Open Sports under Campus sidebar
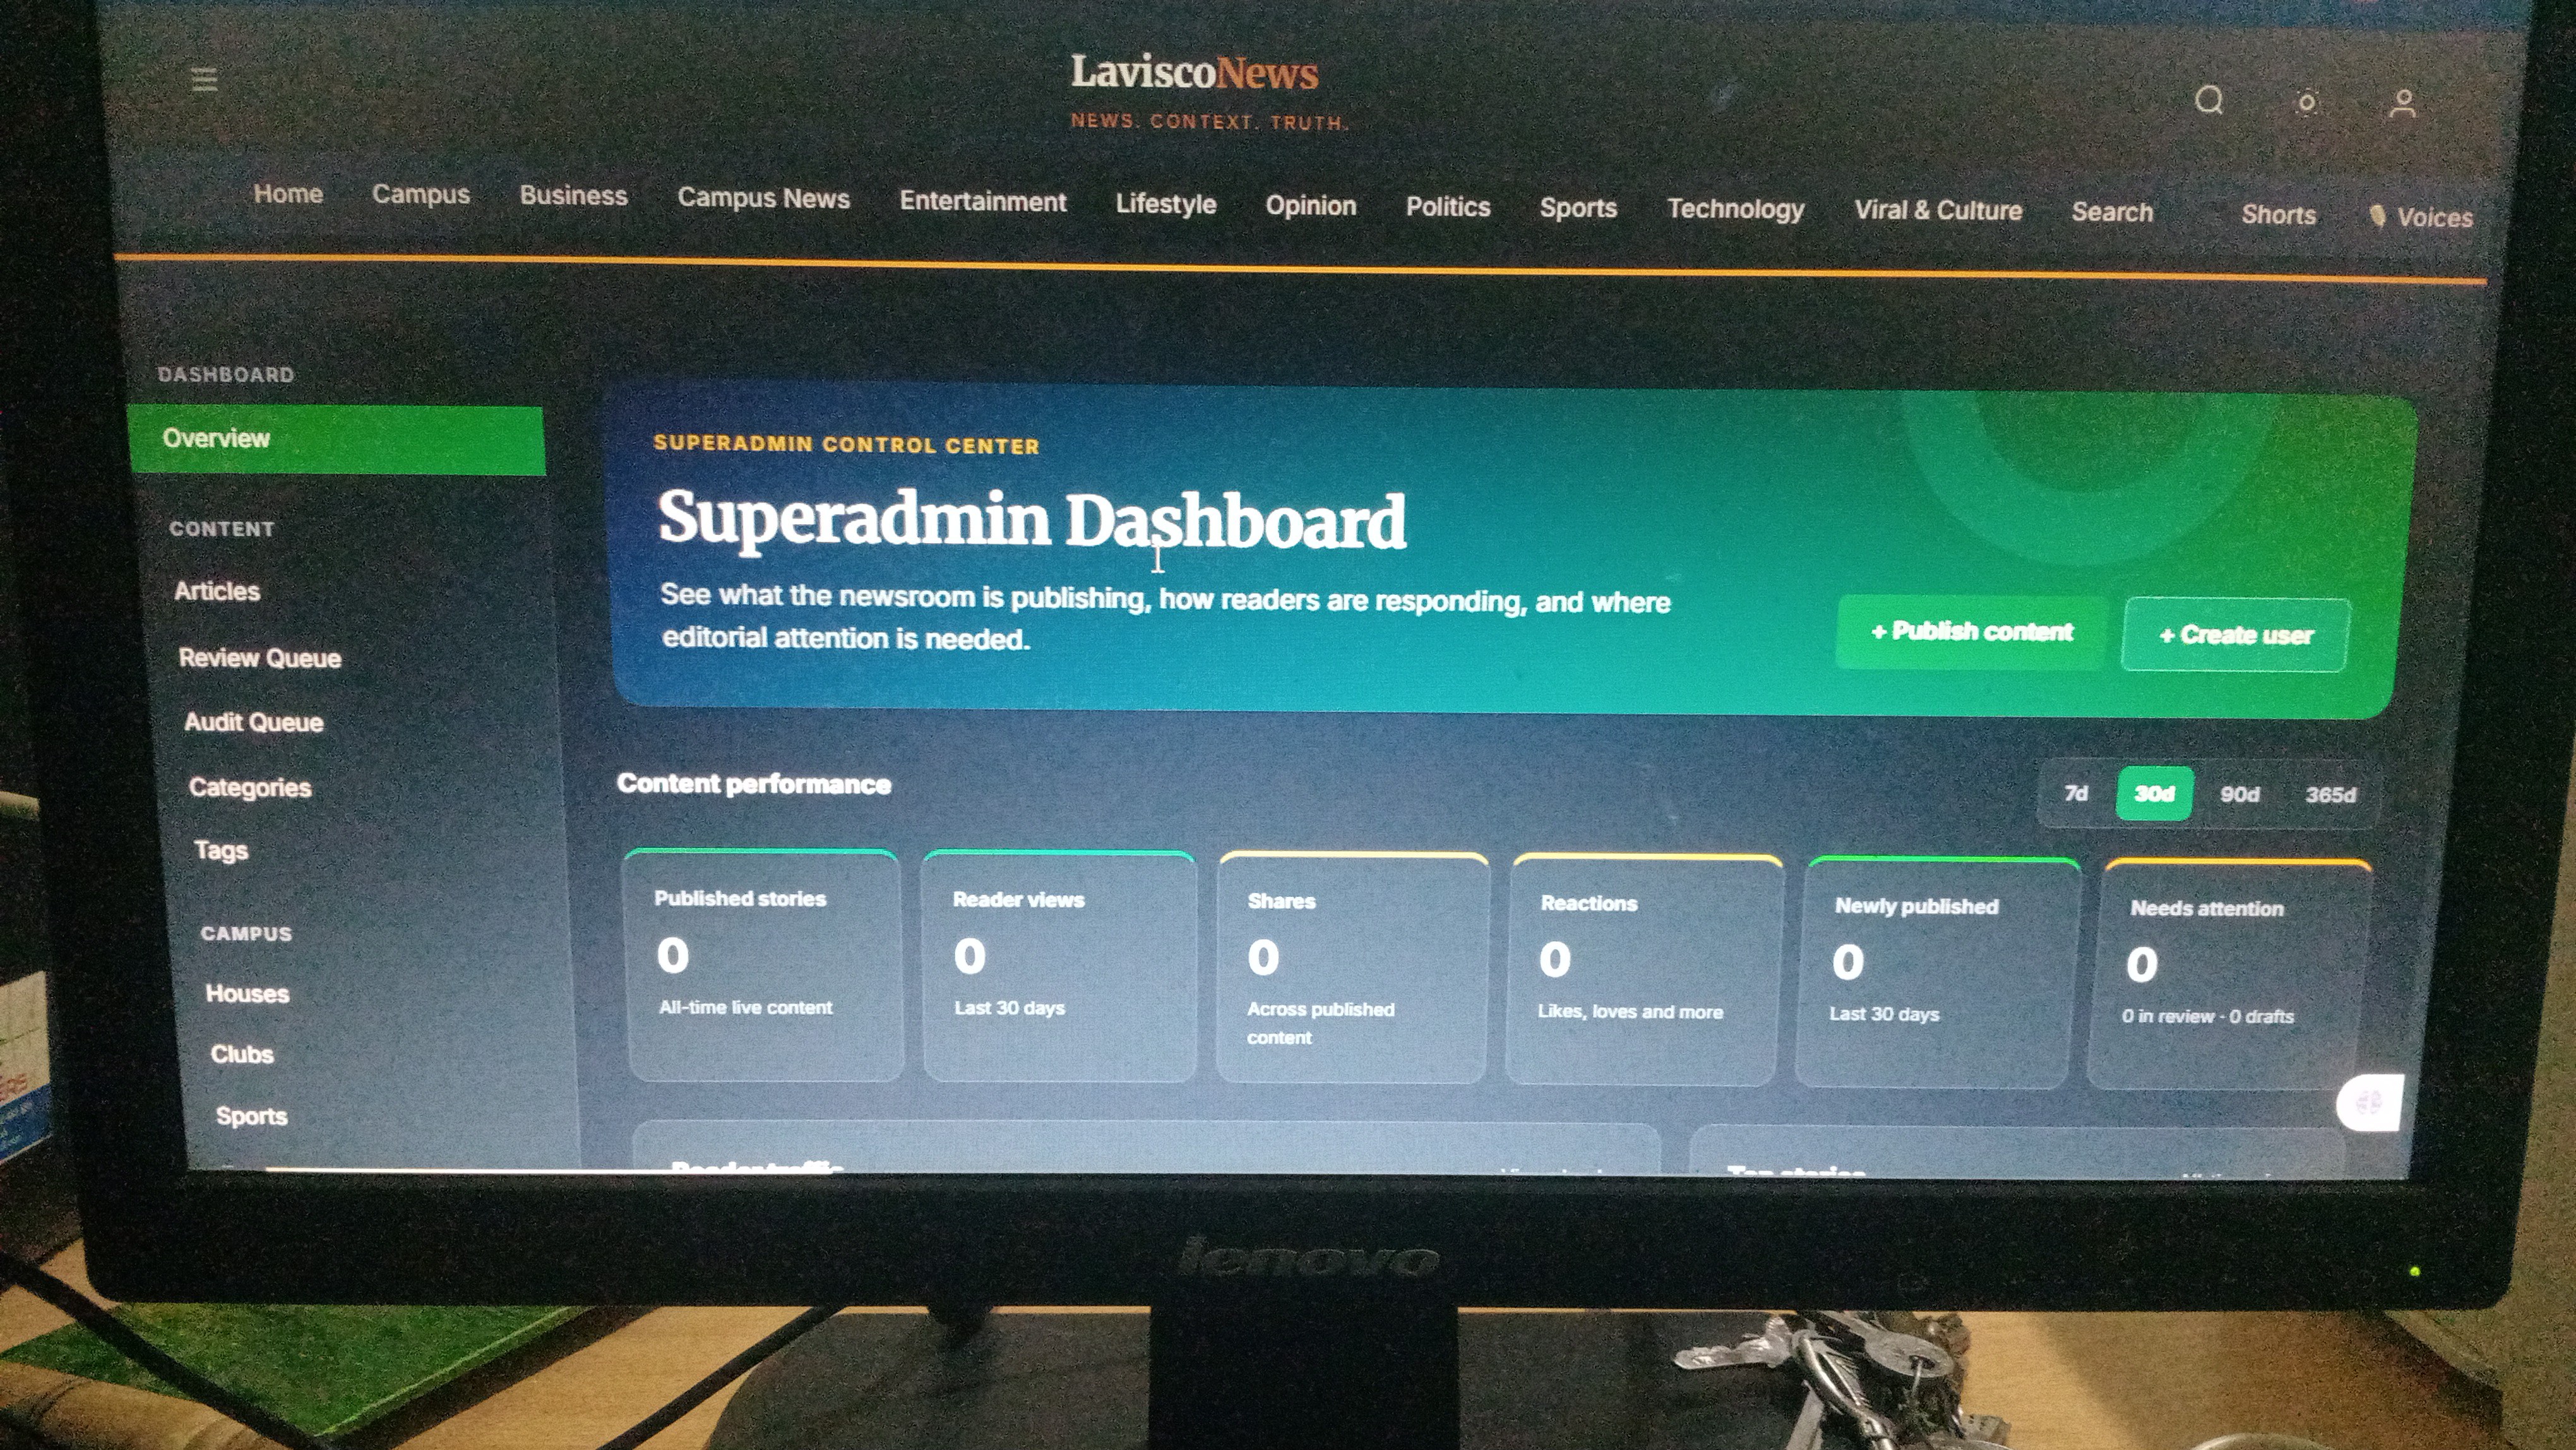The image size is (2576, 1450). click(x=252, y=1116)
